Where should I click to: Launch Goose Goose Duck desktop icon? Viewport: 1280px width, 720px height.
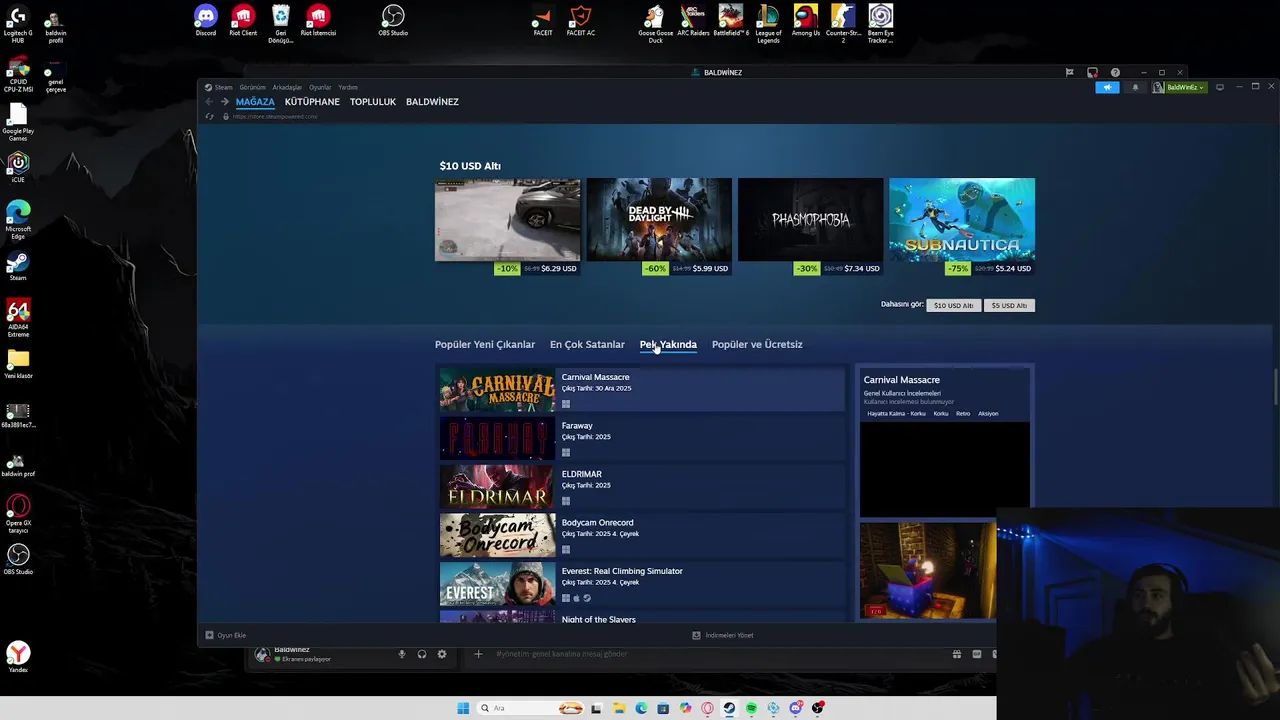point(655,23)
